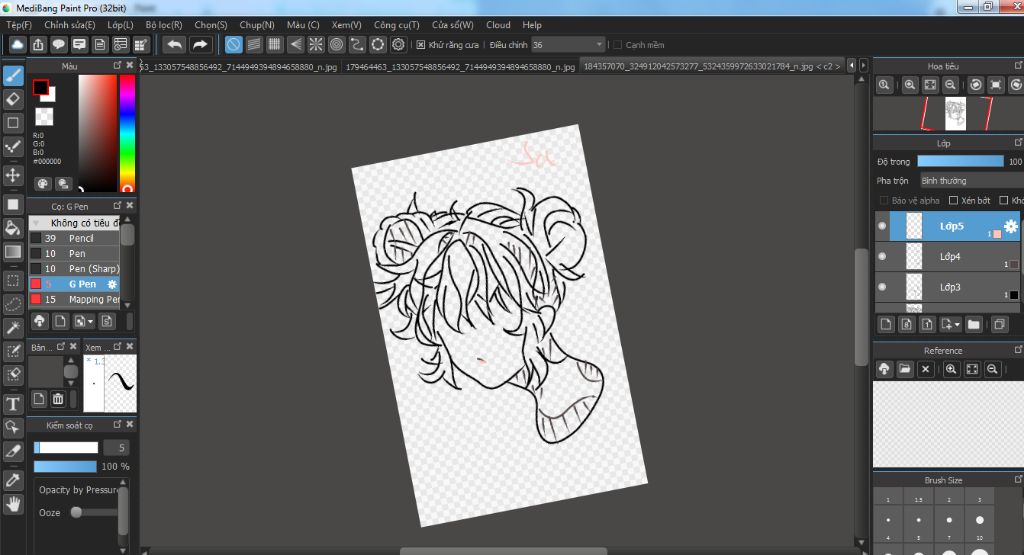Image resolution: width=1024 pixels, height=555 pixels.
Task: Select the Bucket fill tool
Action: click(x=13, y=228)
